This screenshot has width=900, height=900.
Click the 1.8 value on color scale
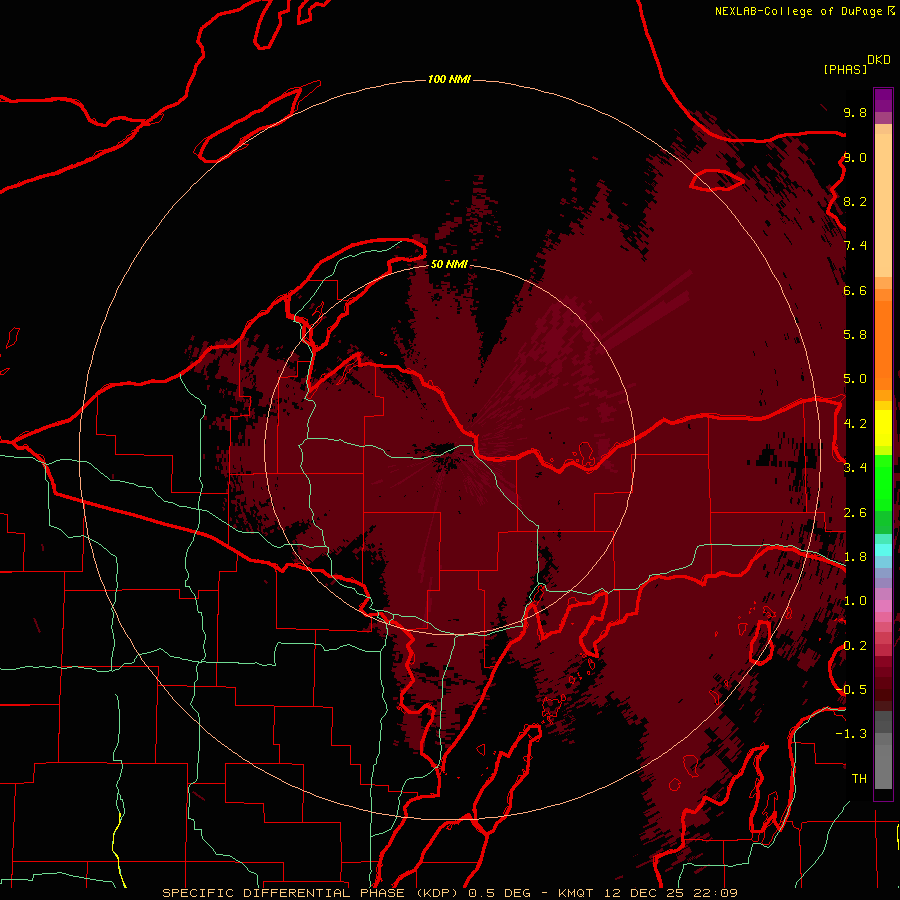[855, 556]
